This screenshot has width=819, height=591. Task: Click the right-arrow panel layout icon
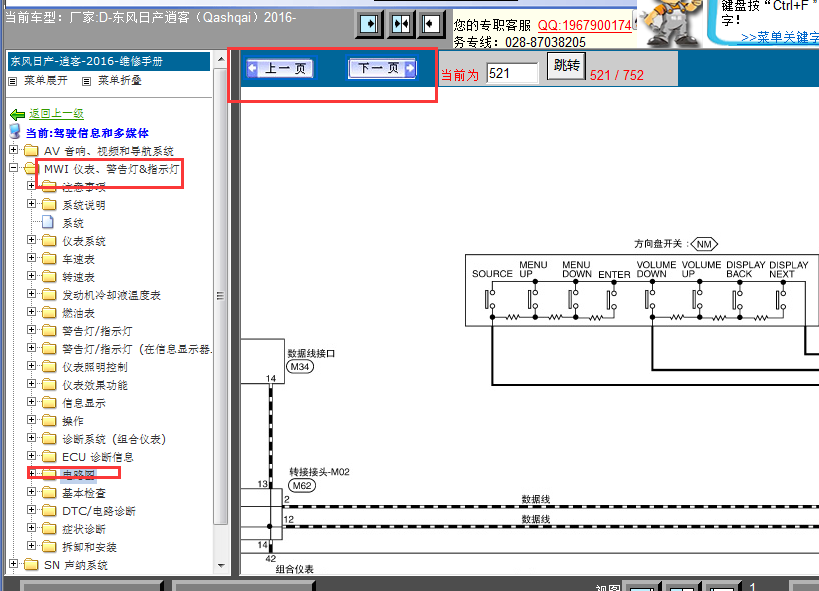point(369,24)
